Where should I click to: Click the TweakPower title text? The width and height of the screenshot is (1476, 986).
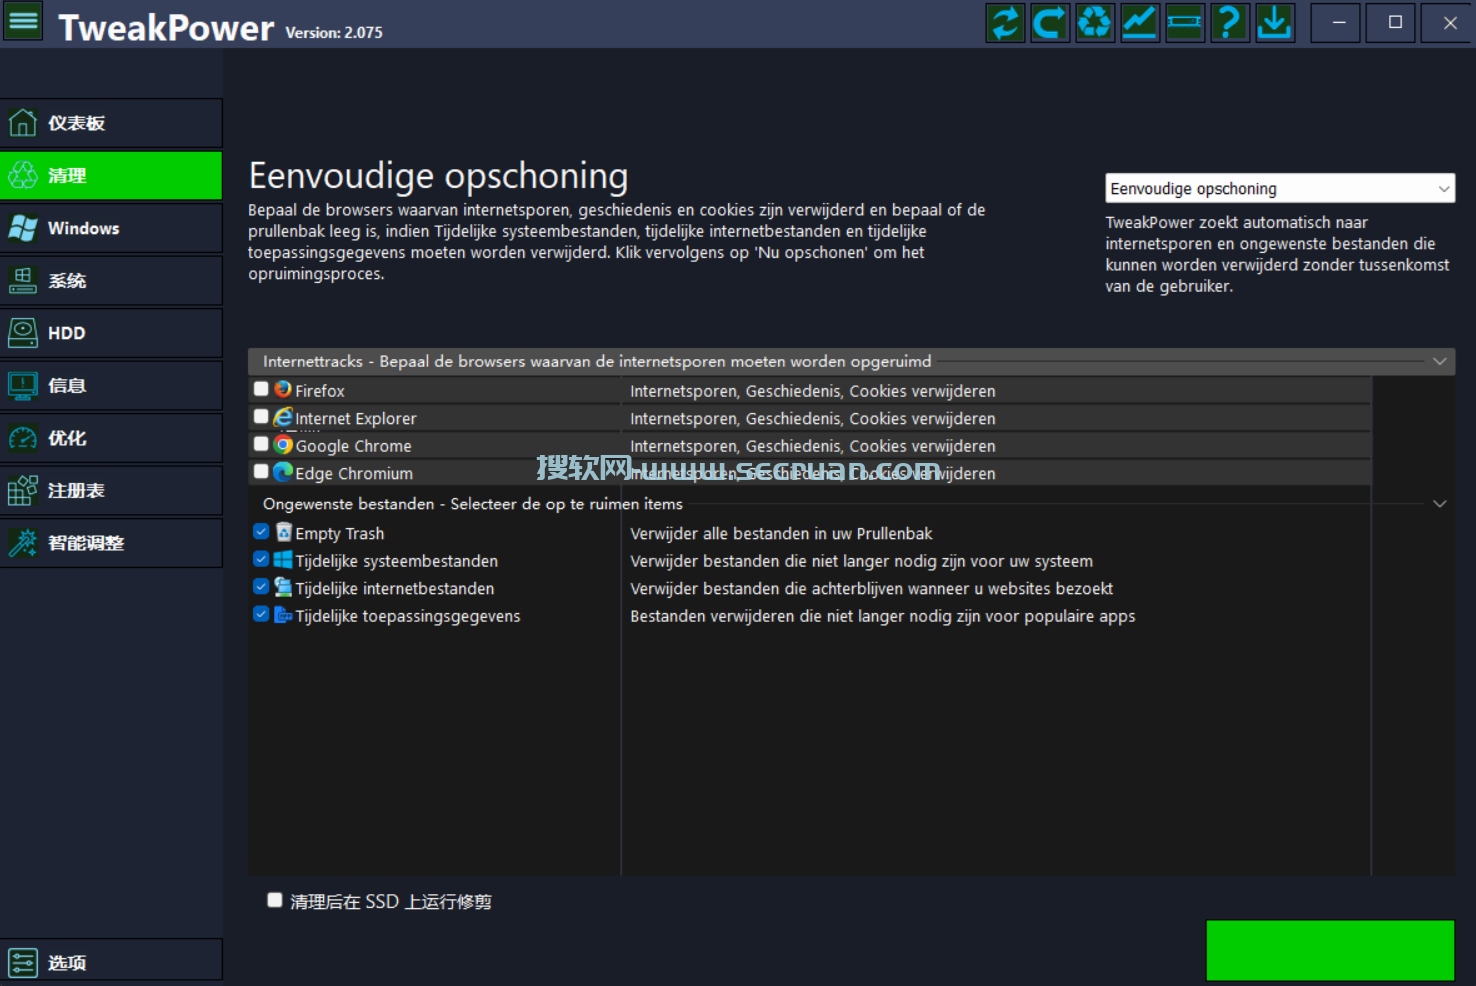(166, 28)
